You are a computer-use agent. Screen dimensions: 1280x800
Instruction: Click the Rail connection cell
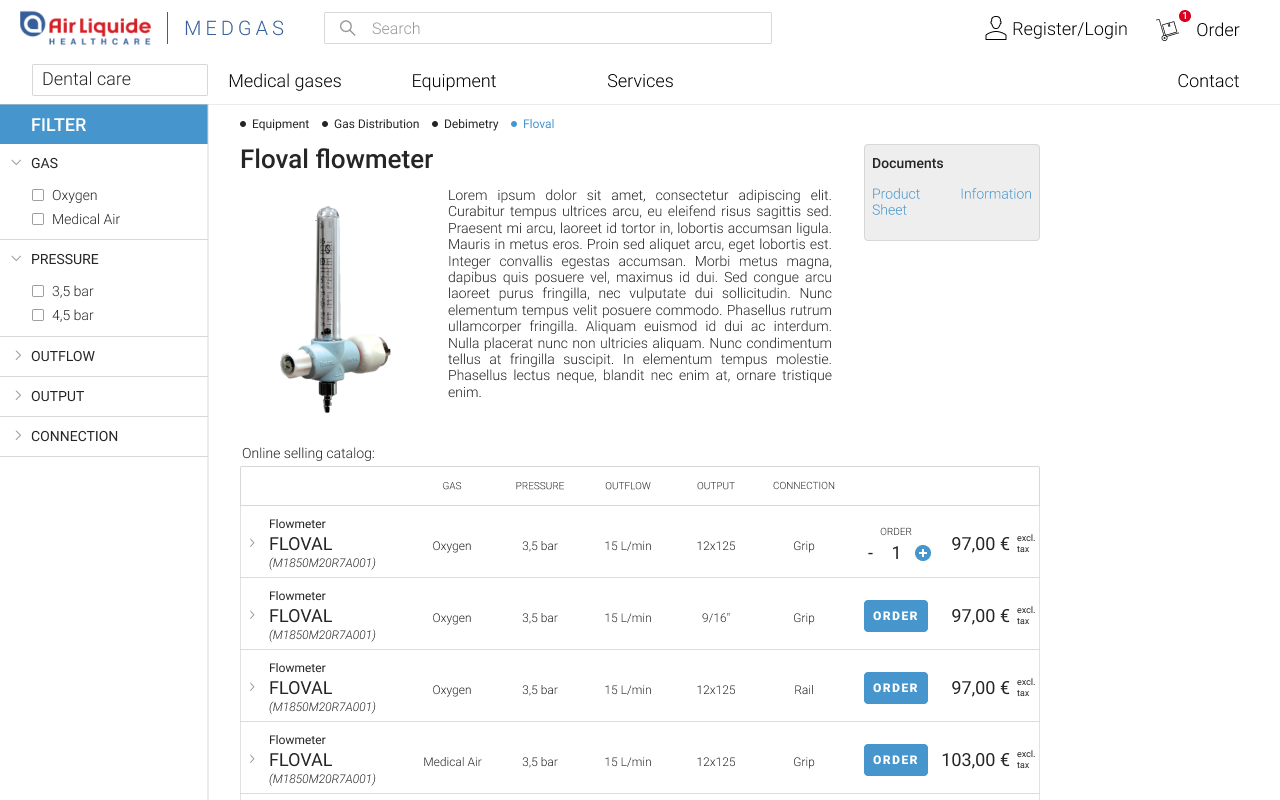pyautogui.click(x=804, y=690)
